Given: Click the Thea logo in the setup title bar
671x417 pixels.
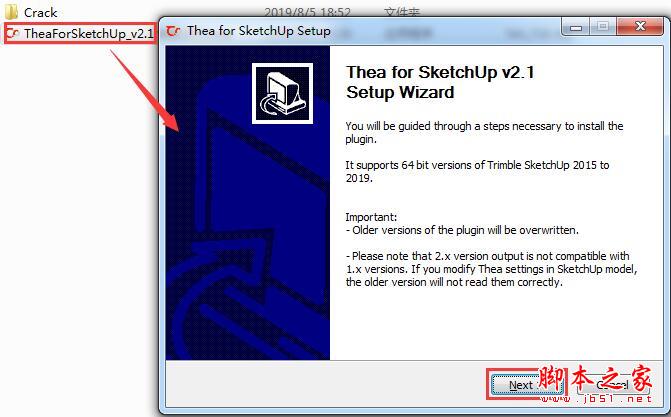Looking at the screenshot, I should (x=173, y=31).
